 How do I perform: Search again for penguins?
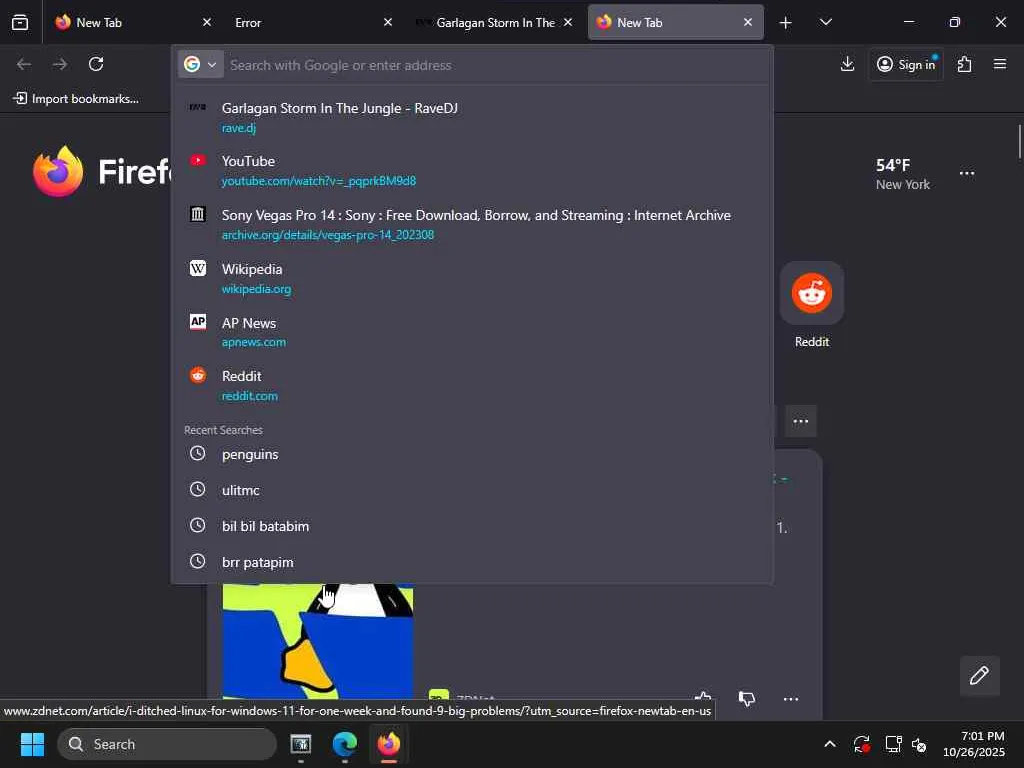click(472, 454)
